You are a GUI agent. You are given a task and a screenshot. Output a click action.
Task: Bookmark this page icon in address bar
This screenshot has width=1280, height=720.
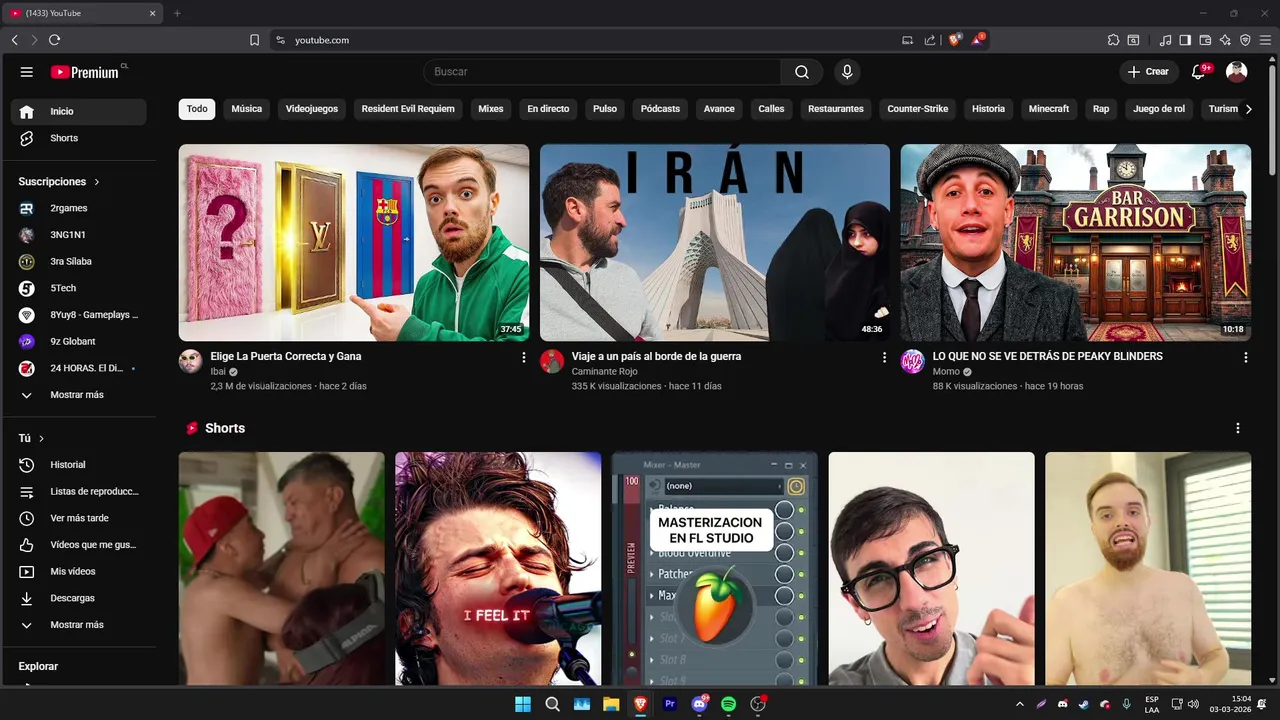254,40
